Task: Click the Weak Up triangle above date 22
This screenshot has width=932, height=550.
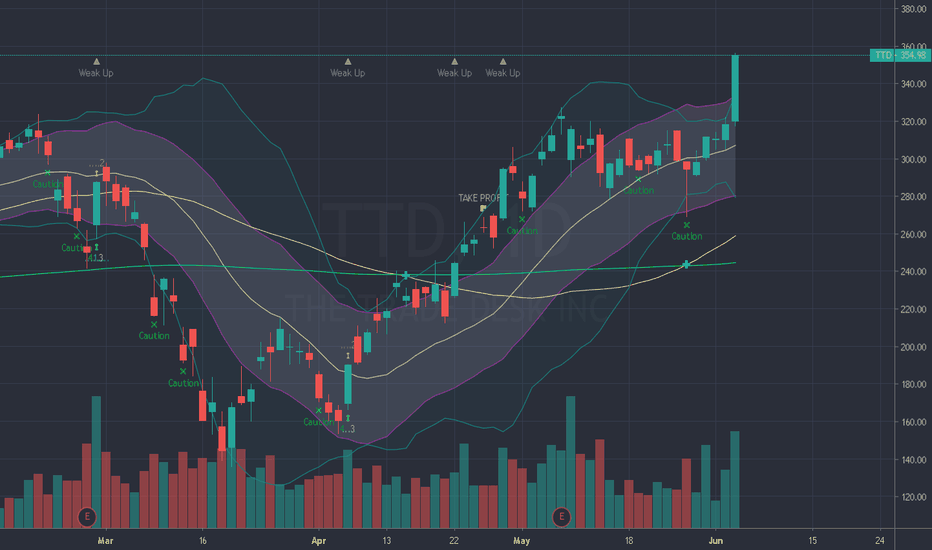Action: point(454,61)
